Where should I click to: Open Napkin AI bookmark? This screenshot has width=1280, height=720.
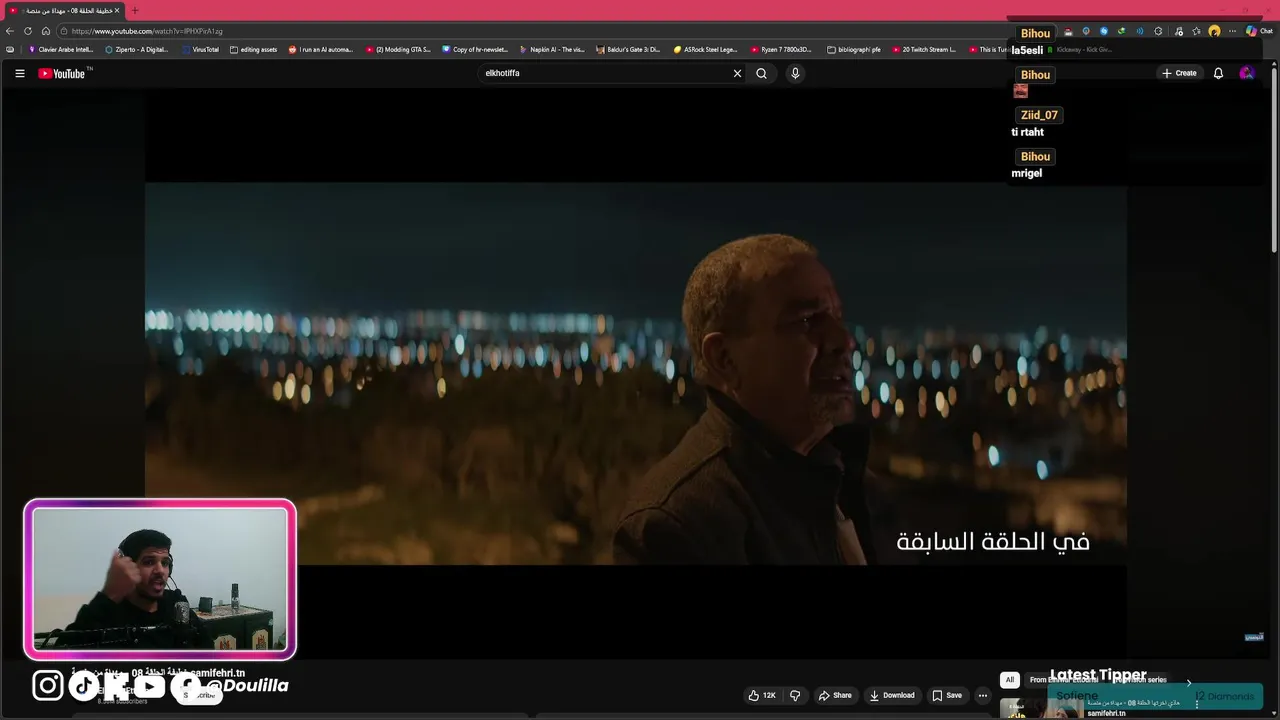(552, 49)
